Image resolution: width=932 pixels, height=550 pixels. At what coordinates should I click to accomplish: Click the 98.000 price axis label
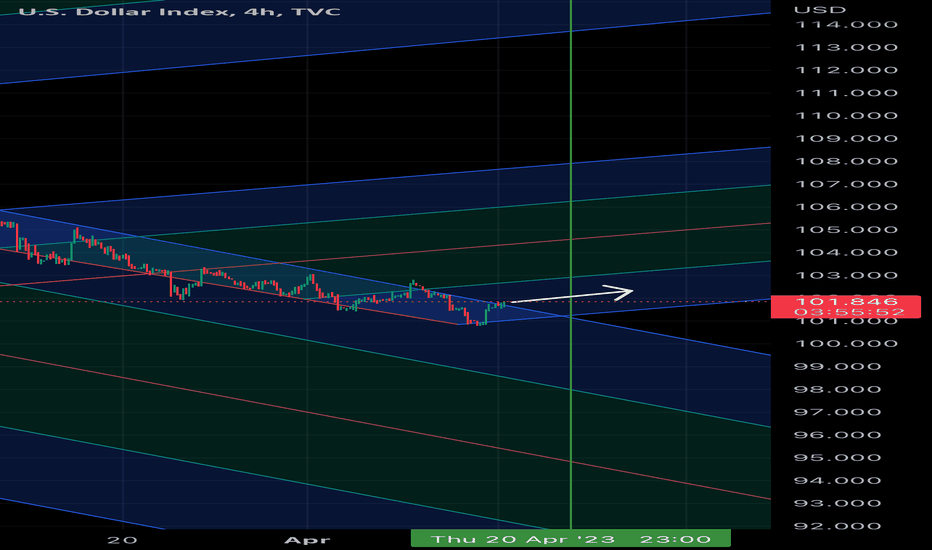pyautogui.click(x=837, y=389)
